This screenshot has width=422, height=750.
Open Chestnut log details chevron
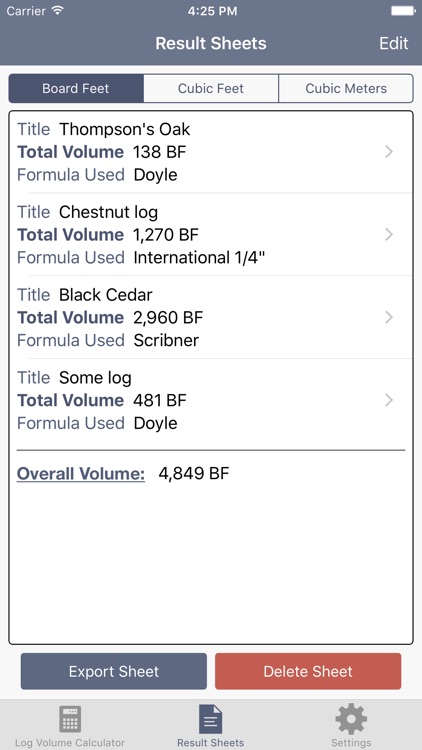point(389,234)
